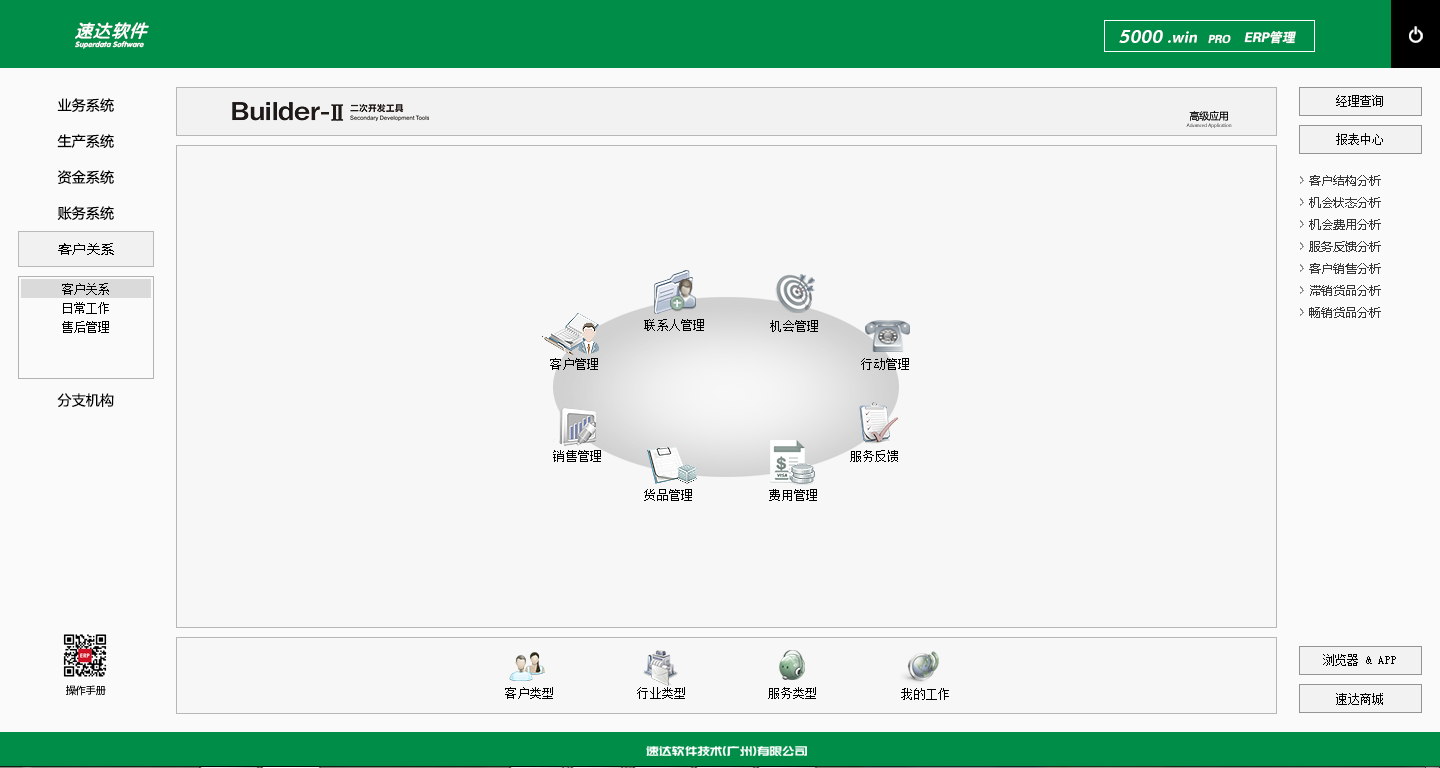Click the power button in top corner
Image resolution: width=1440 pixels, height=768 pixels.
(1415, 35)
